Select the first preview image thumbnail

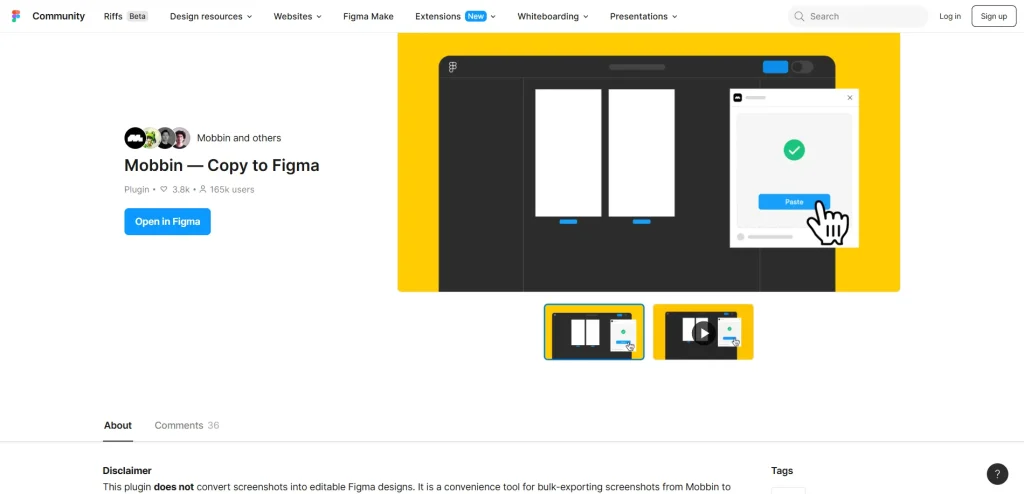pyautogui.click(x=594, y=332)
